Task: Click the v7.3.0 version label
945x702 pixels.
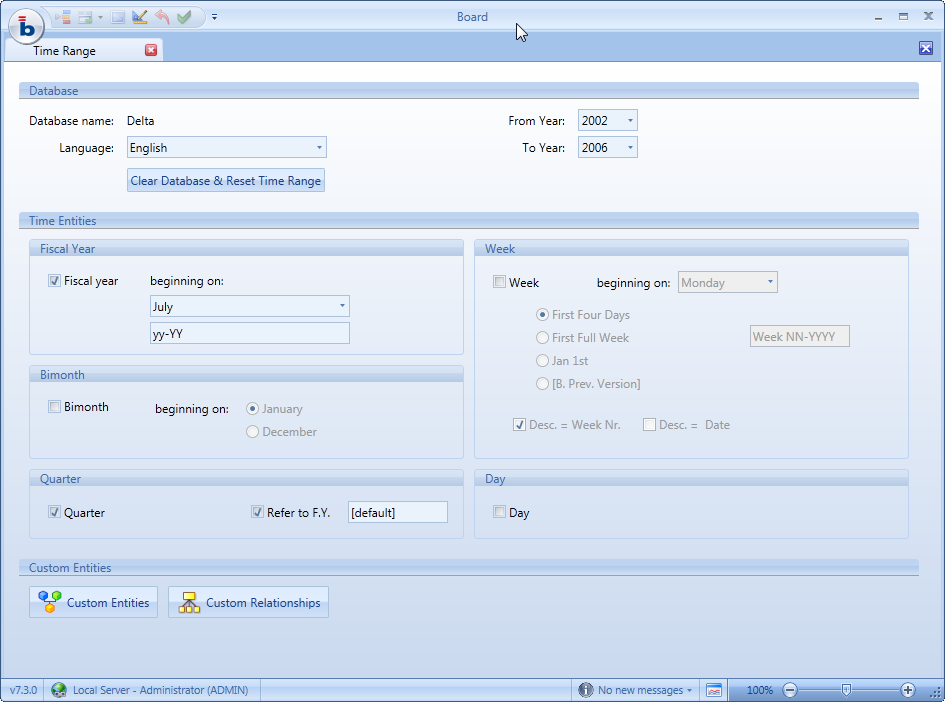Action: 23,690
